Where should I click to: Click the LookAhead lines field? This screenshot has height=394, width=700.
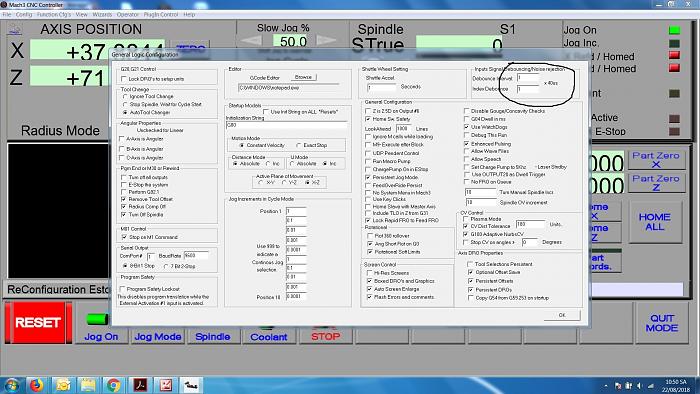(x=404, y=129)
